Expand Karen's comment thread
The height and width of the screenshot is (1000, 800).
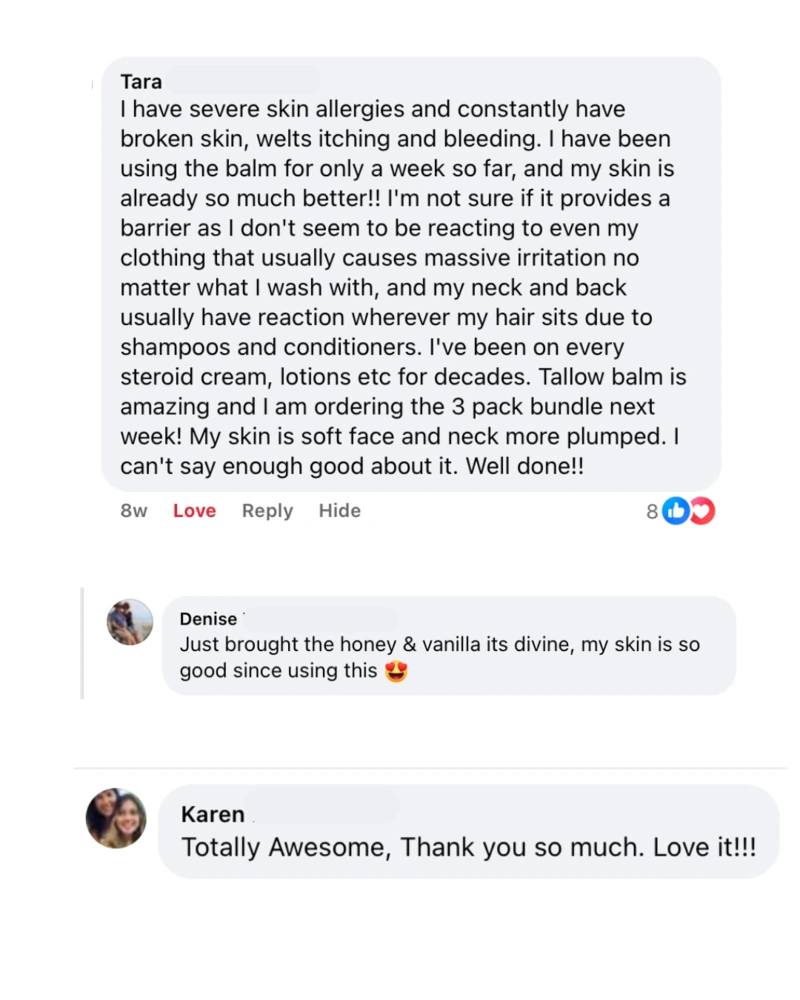point(470,830)
